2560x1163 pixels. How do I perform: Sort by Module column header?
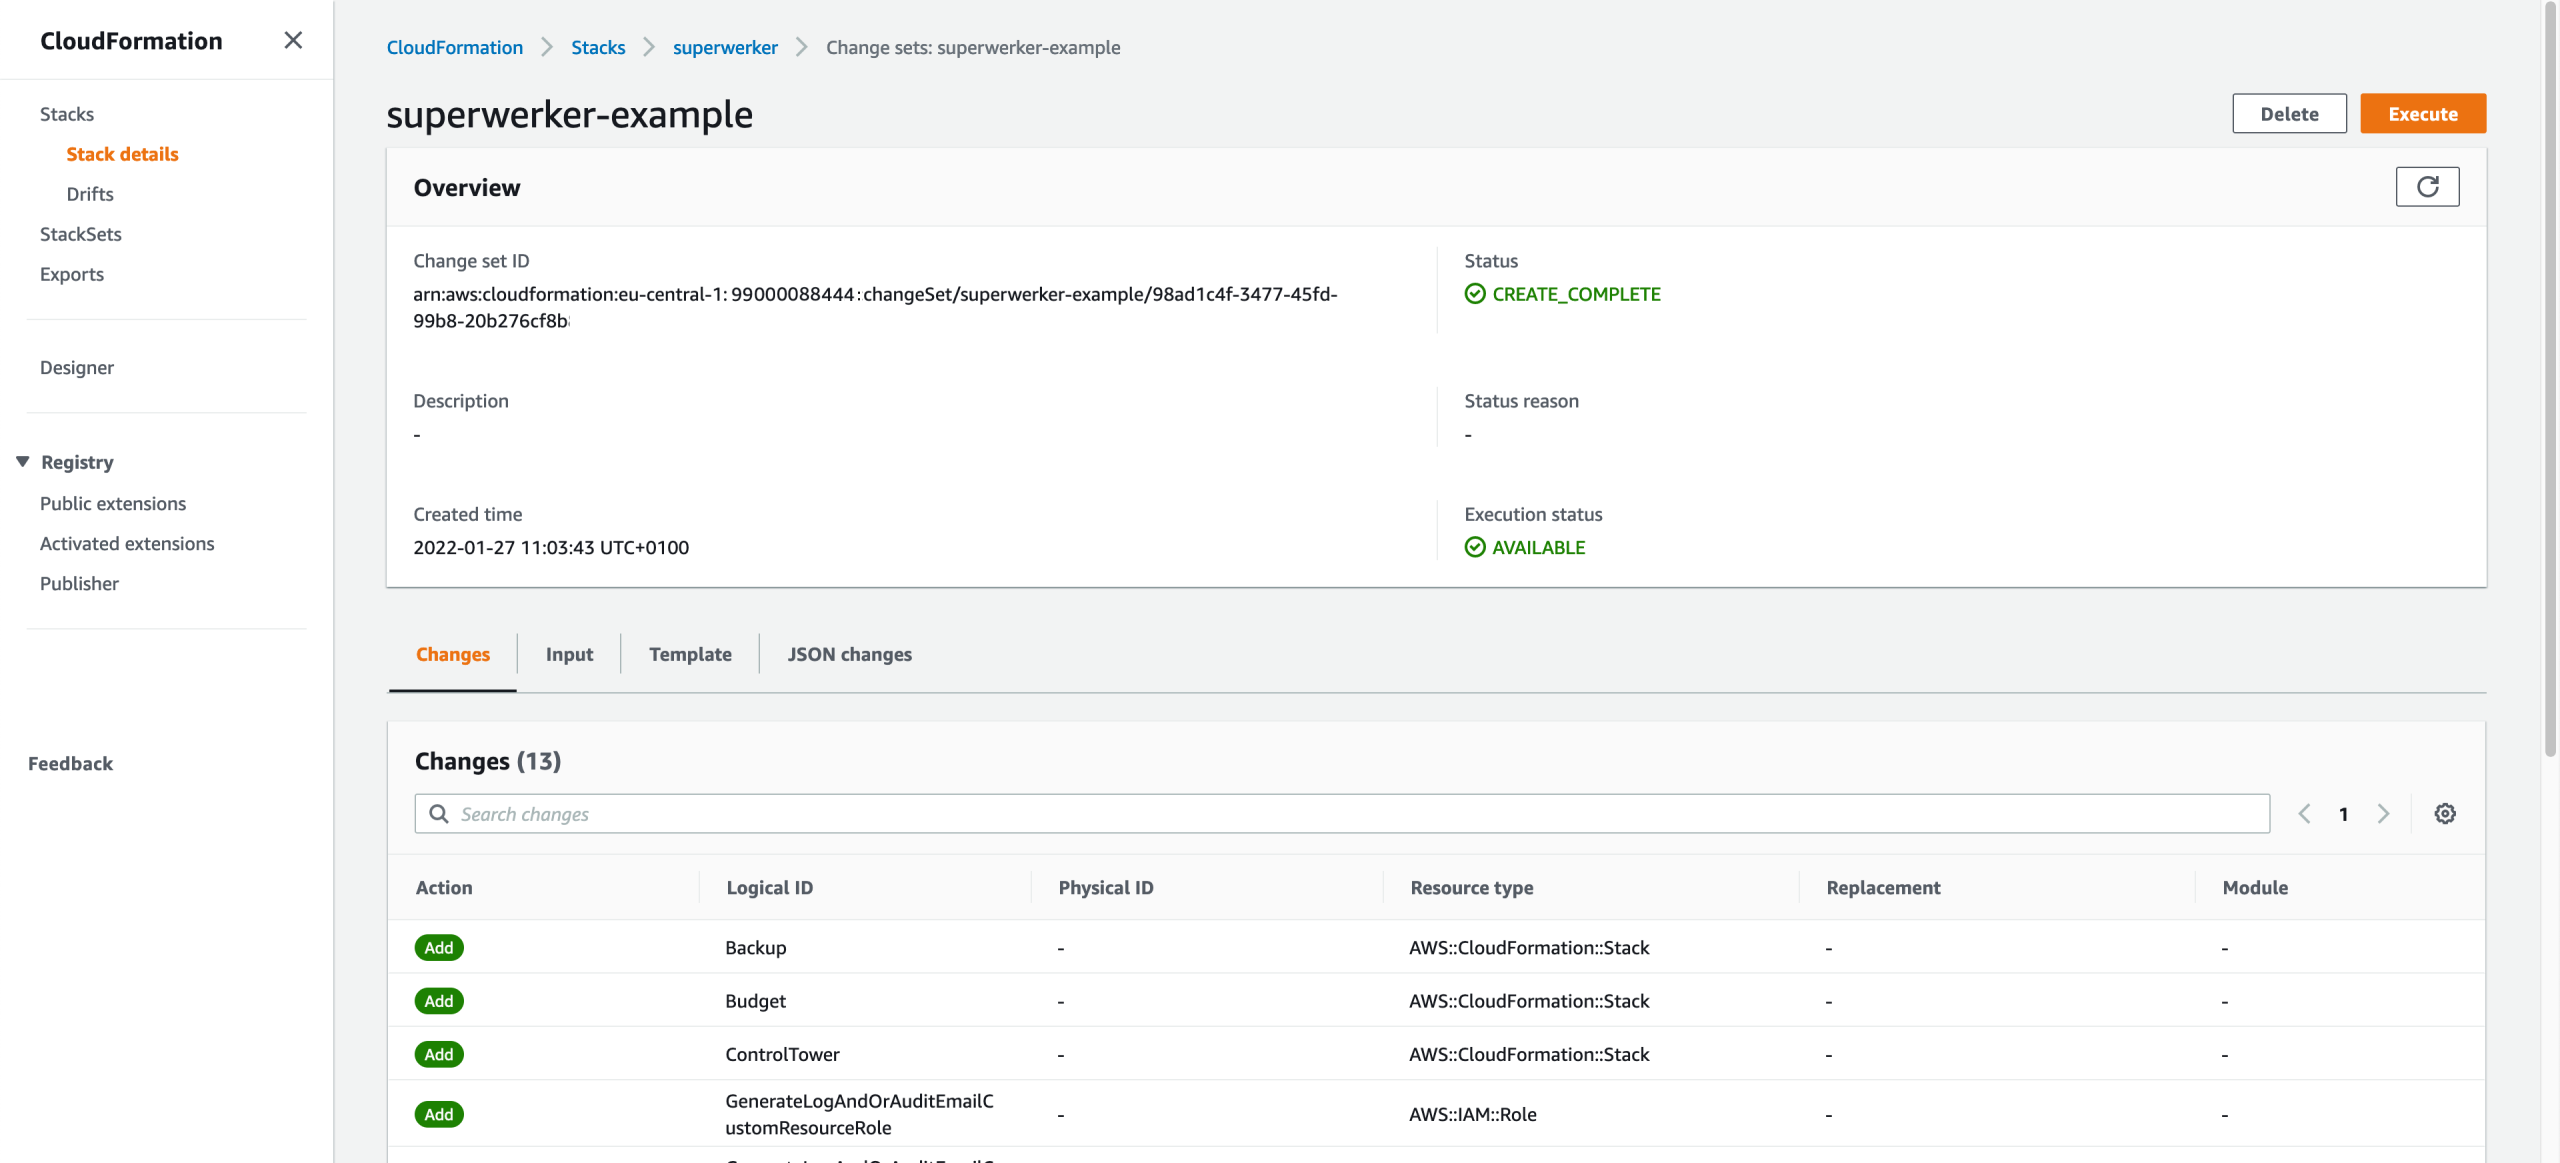coord(2255,888)
